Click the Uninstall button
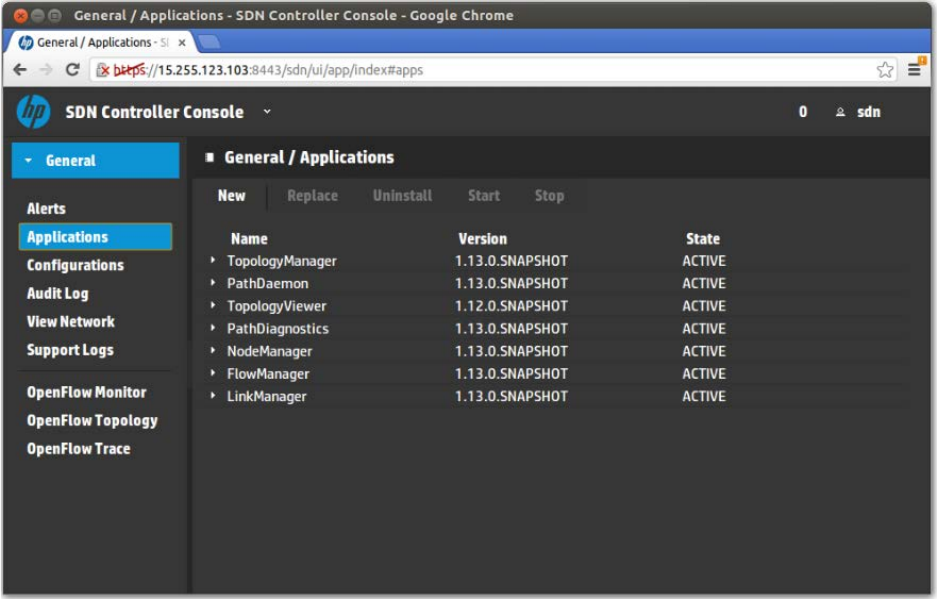The height and width of the screenshot is (599, 937). click(402, 196)
